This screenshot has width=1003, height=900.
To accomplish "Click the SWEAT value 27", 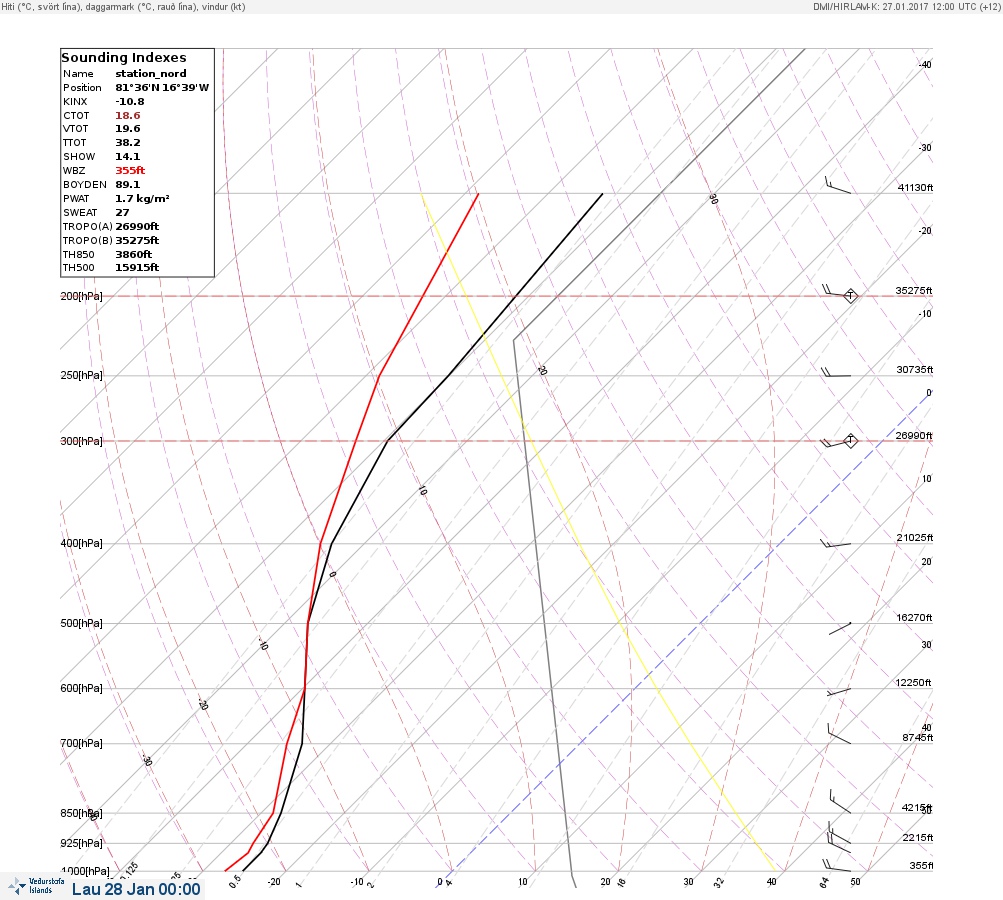I will 122,213.
